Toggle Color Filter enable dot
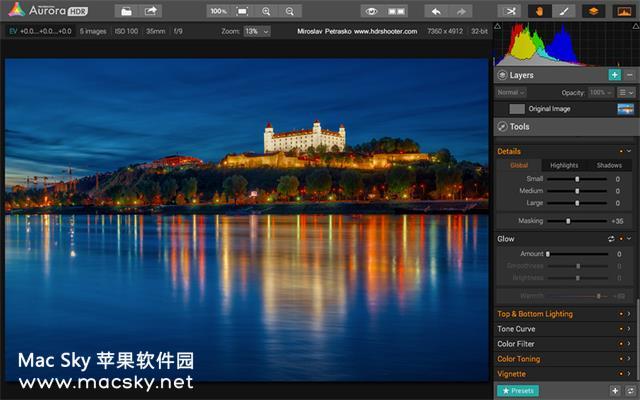Image resolution: width=640 pixels, height=400 pixels. pyautogui.click(x=621, y=344)
